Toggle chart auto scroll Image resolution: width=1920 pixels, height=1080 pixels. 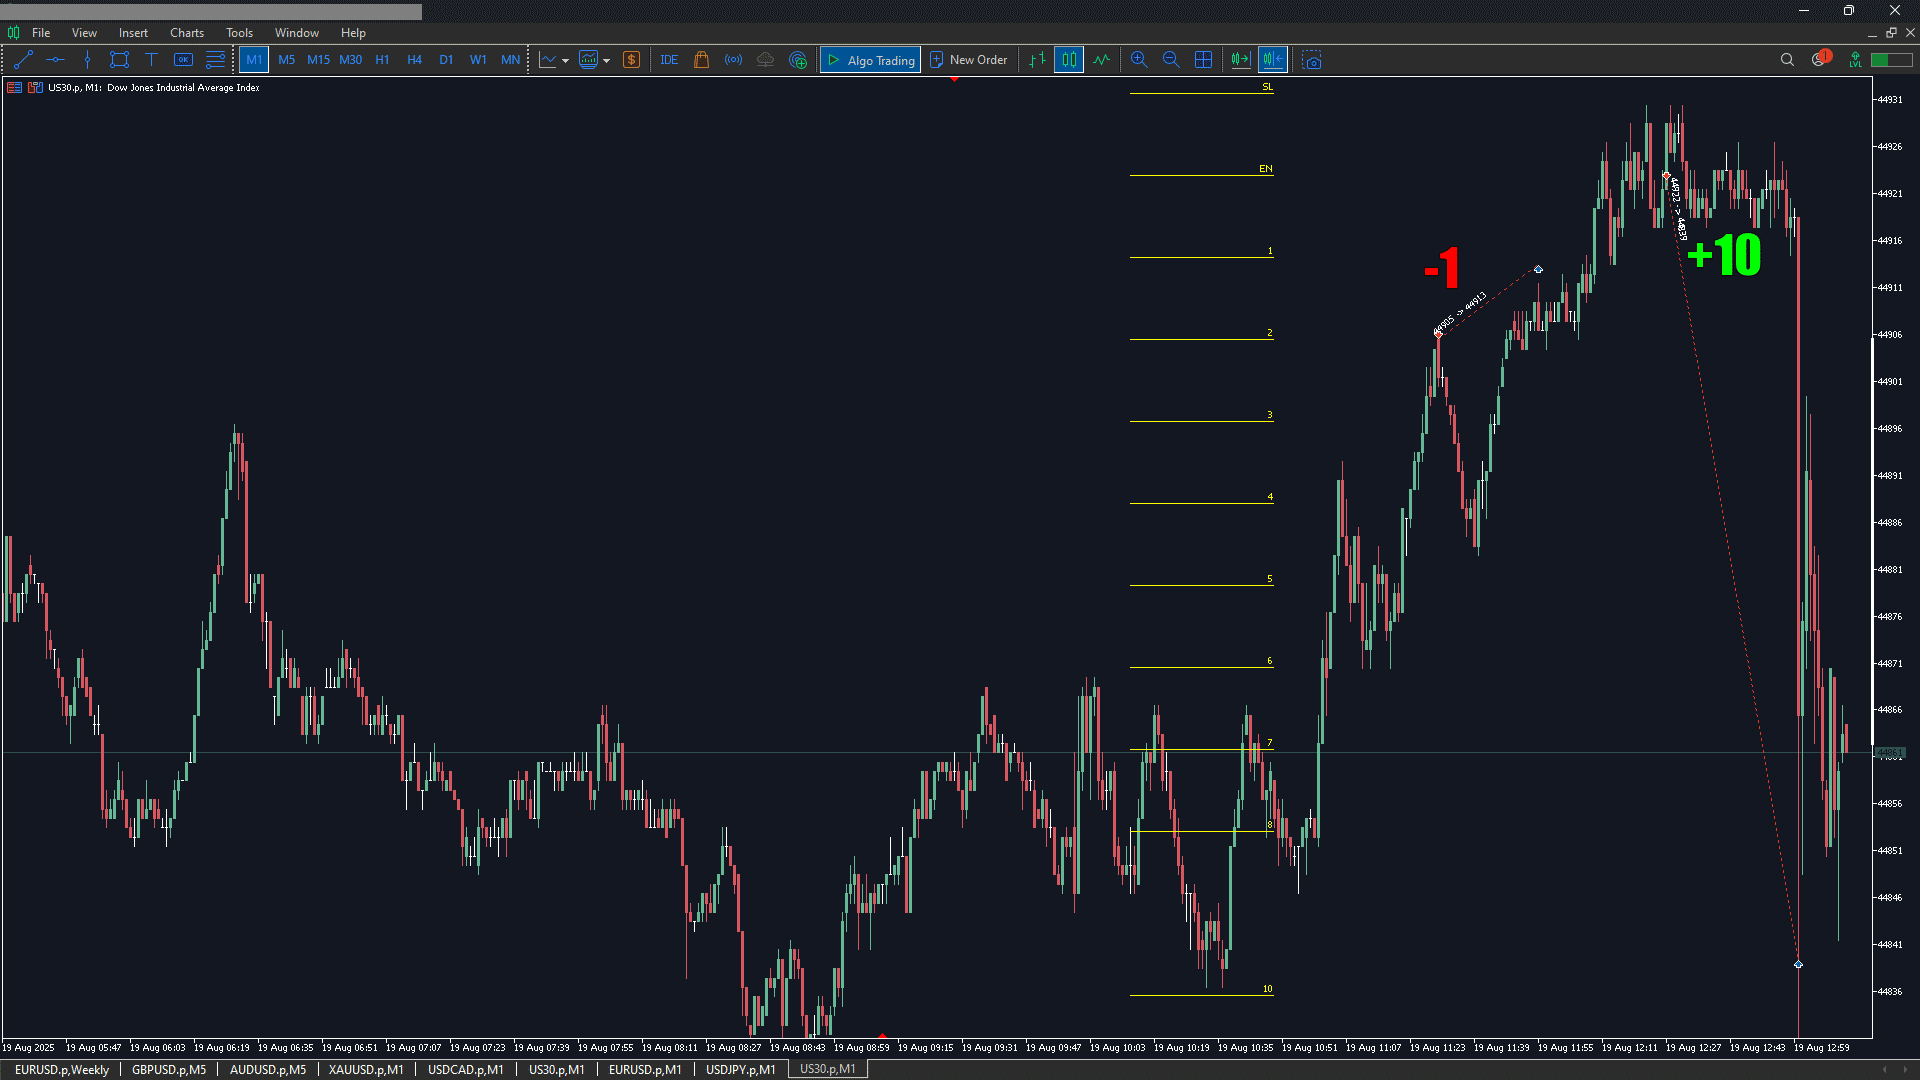point(1241,60)
